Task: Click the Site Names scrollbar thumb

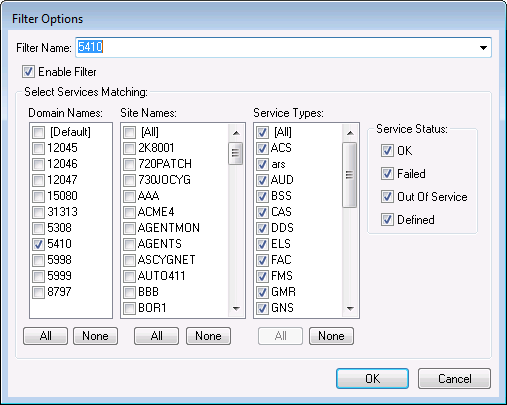Action: (236, 153)
